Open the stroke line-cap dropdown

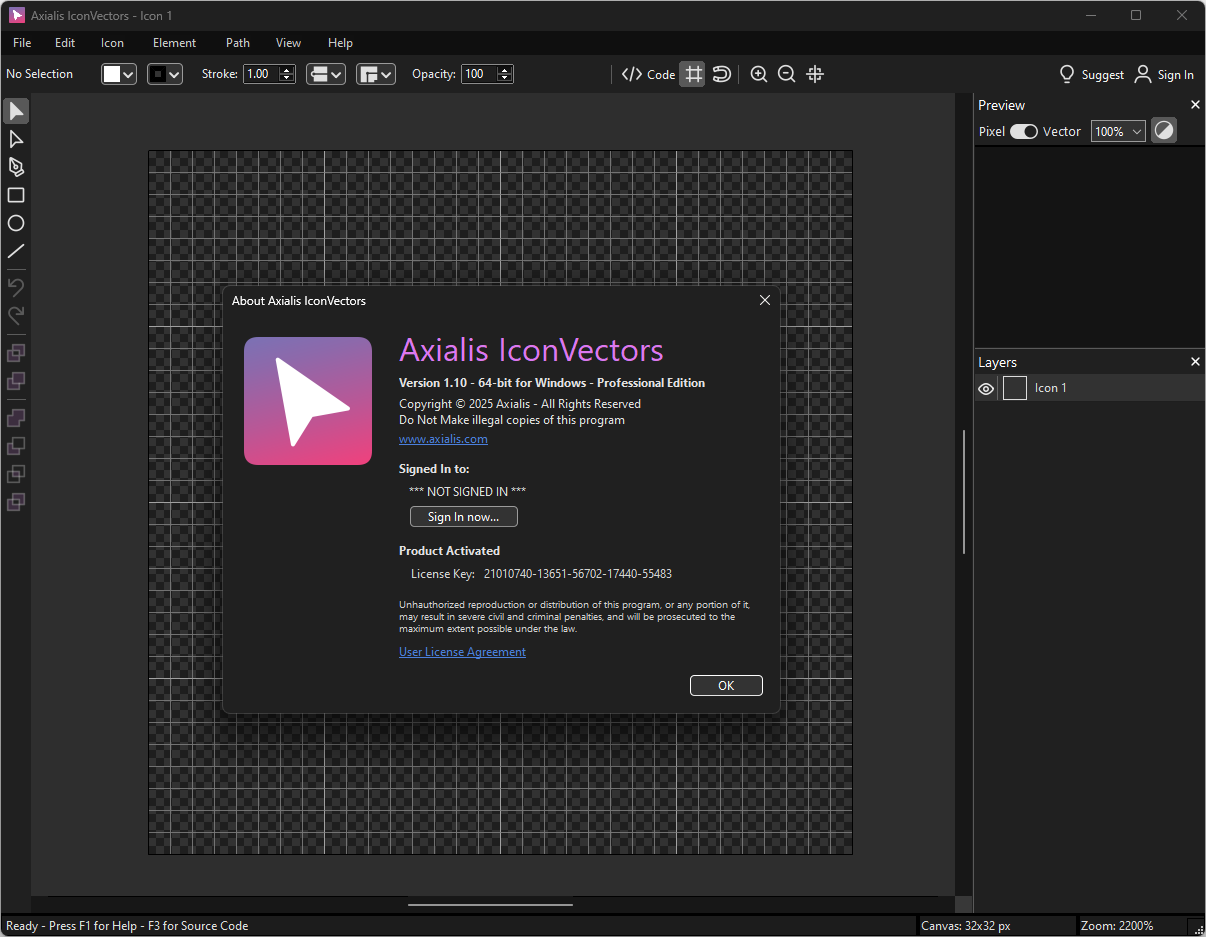[x=326, y=74]
